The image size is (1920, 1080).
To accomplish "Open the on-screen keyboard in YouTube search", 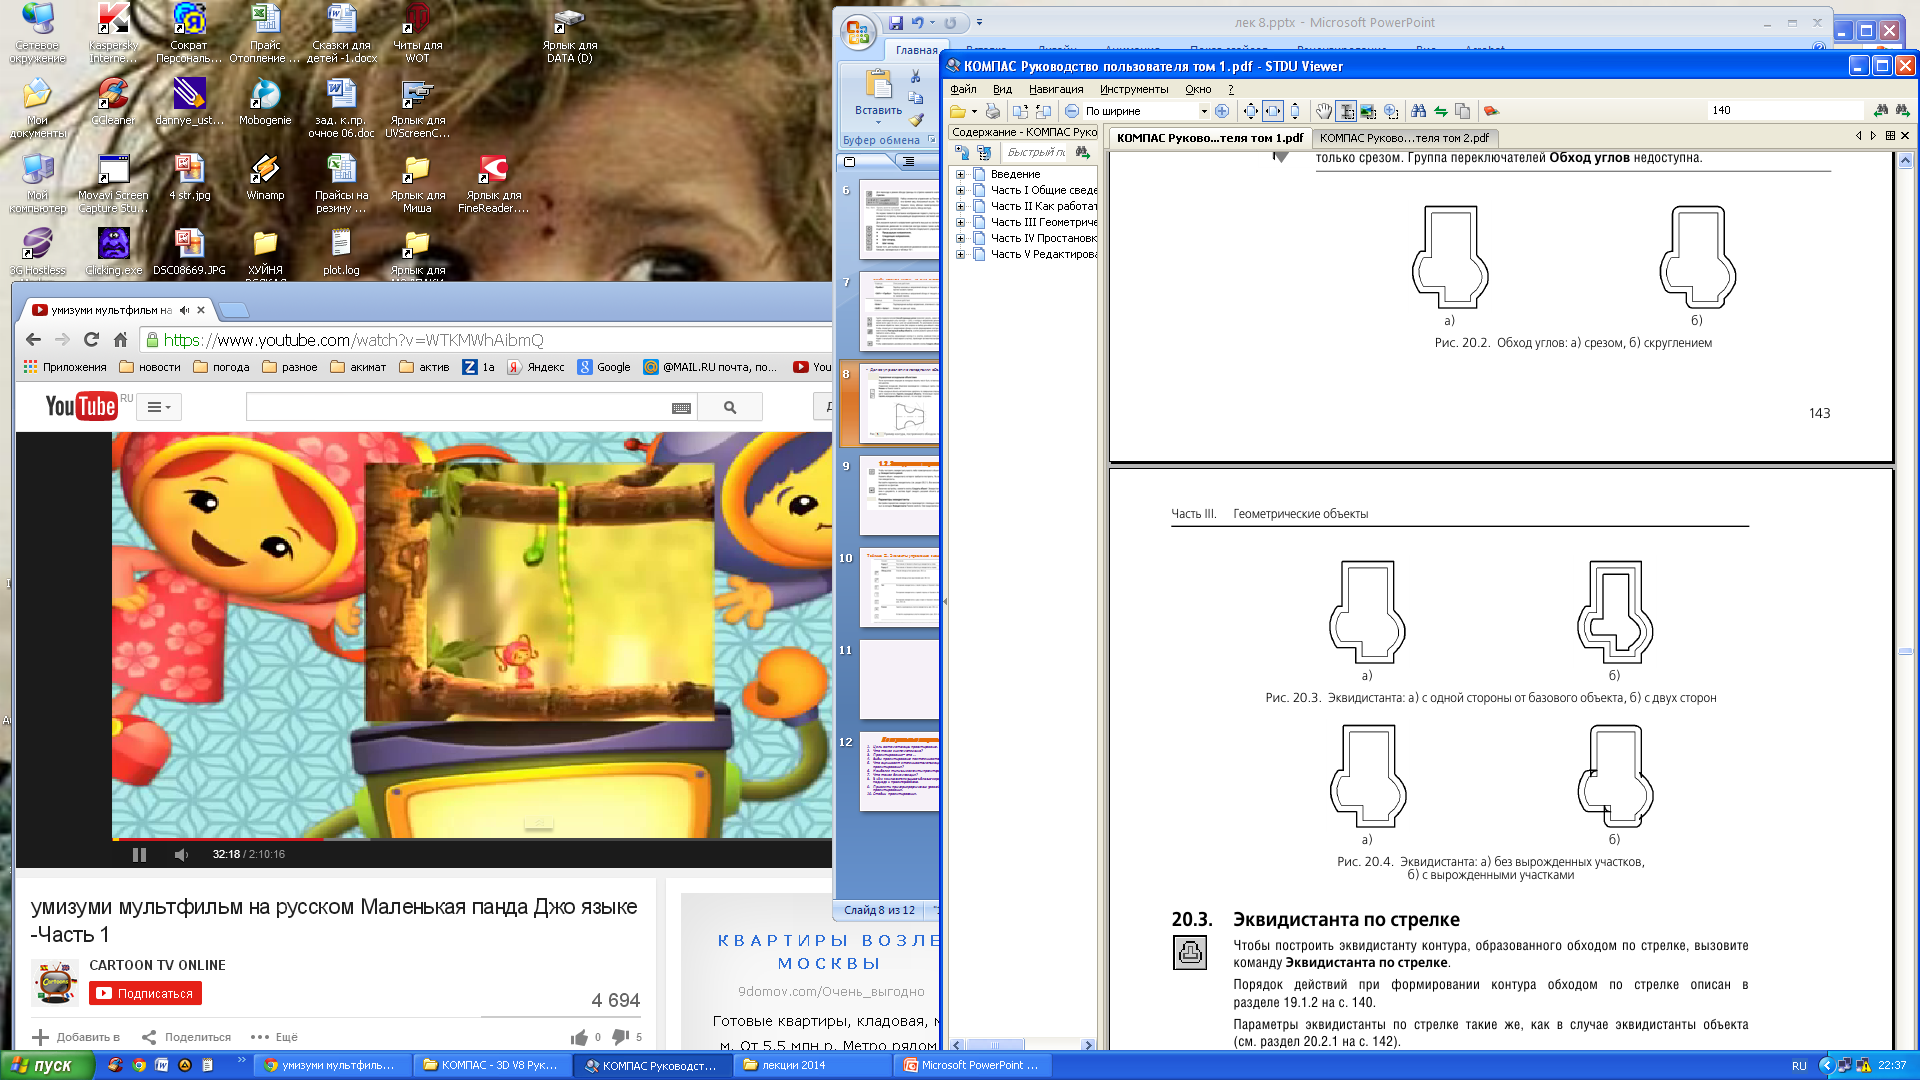I will (681, 408).
